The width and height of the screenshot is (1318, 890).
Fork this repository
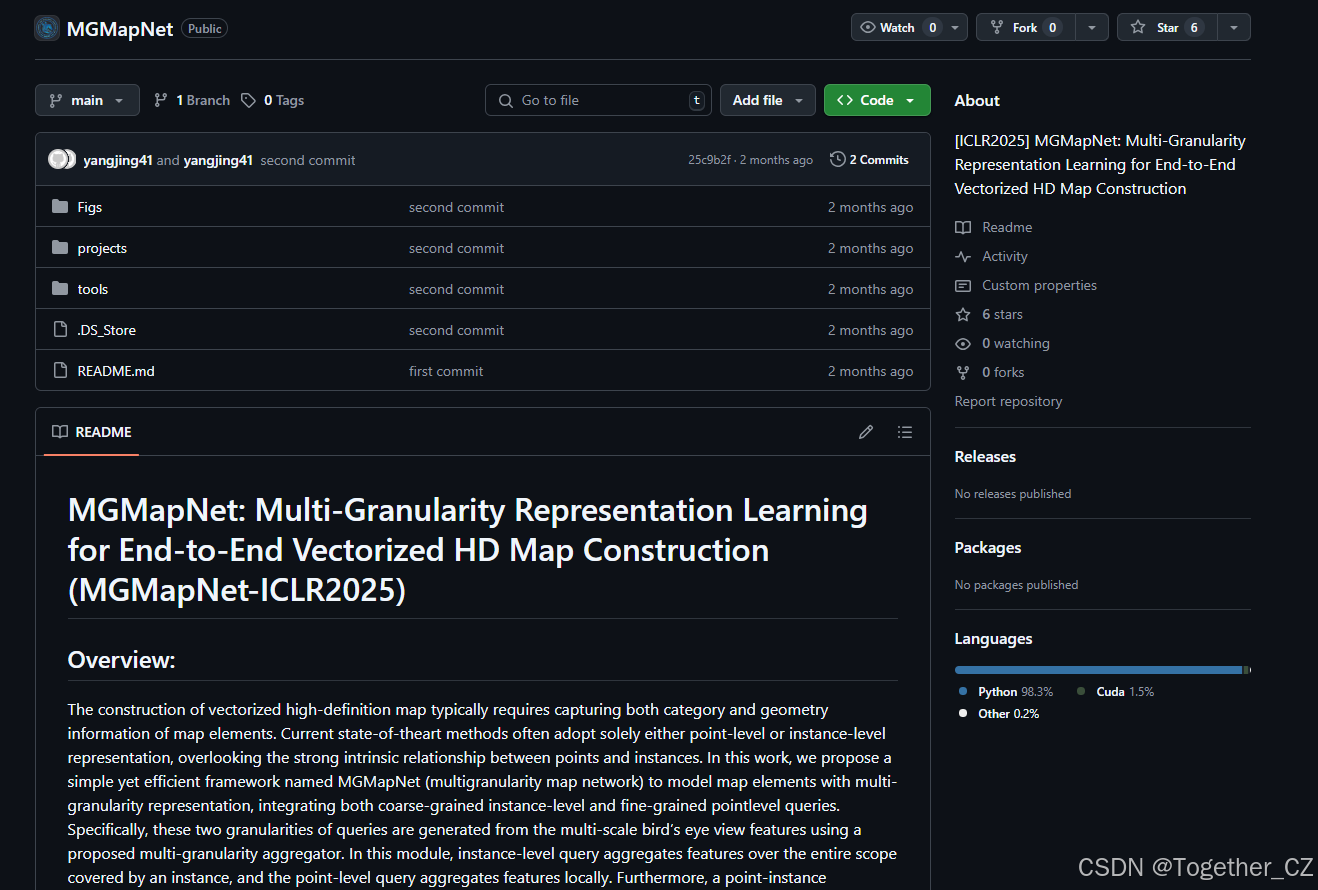point(1024,27)
